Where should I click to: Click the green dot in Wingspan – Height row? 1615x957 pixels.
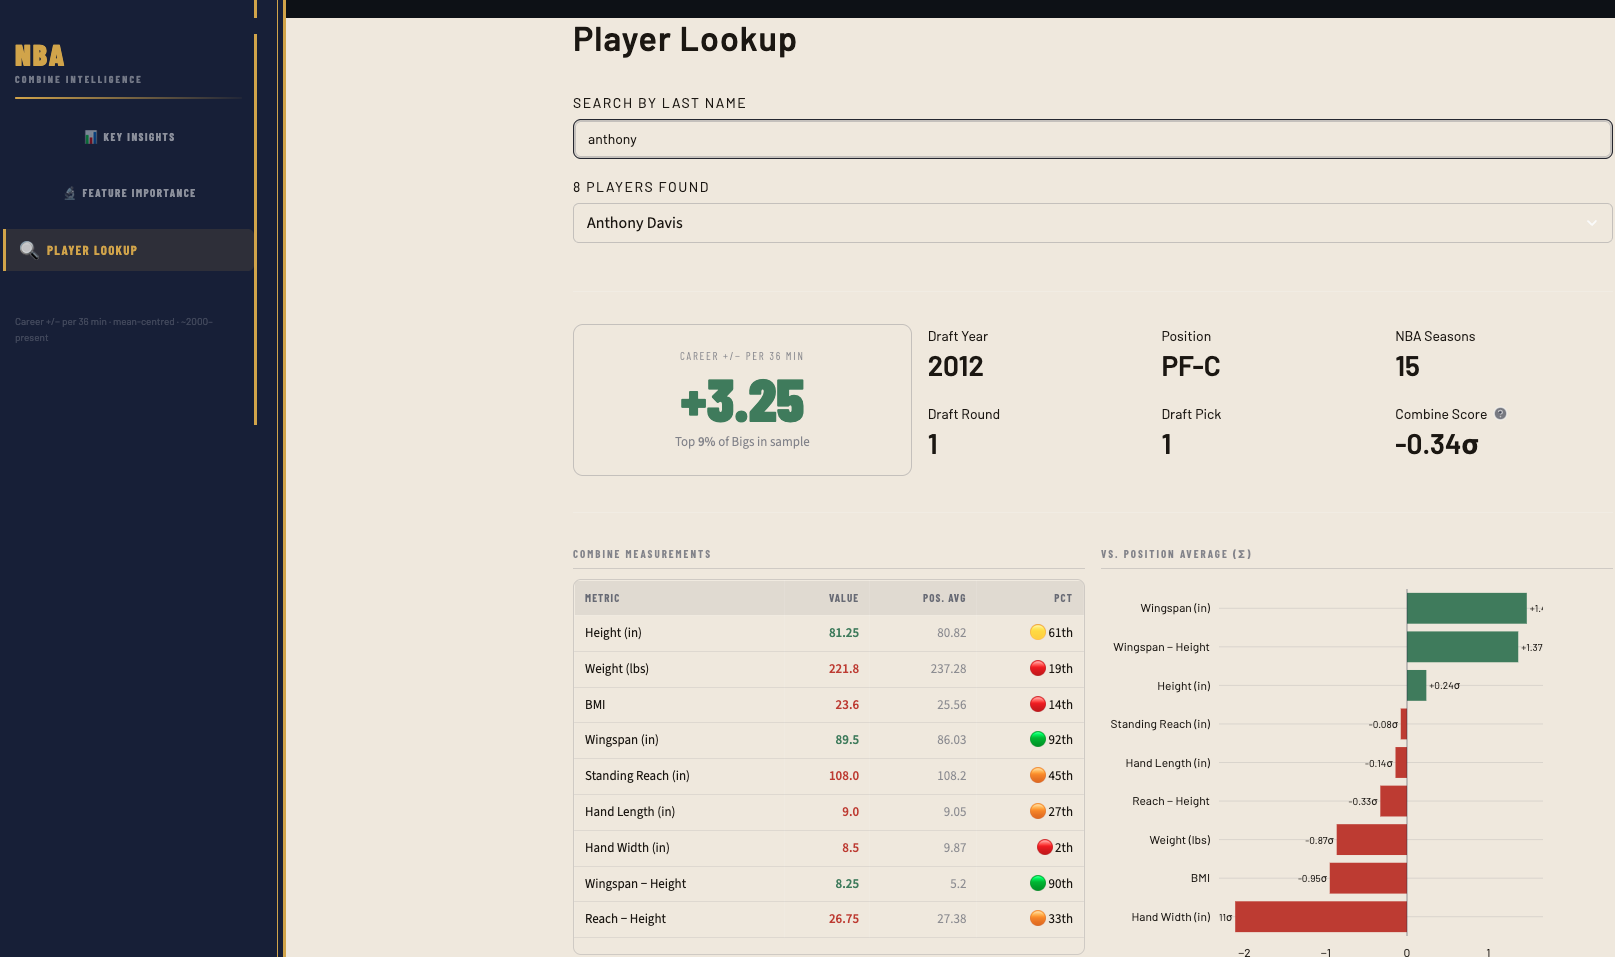(1038, 883)
